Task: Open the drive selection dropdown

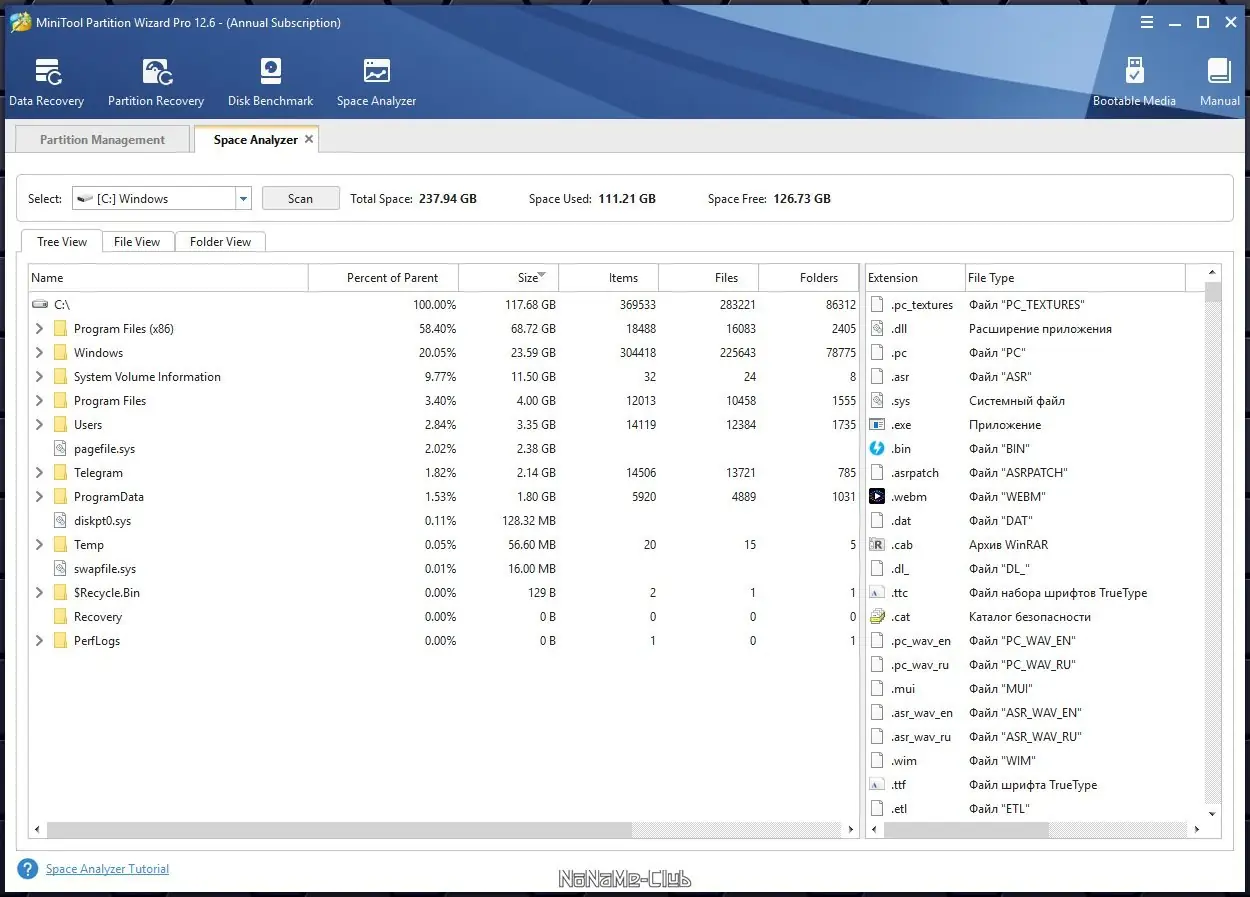Action: [x=243, y=199]
